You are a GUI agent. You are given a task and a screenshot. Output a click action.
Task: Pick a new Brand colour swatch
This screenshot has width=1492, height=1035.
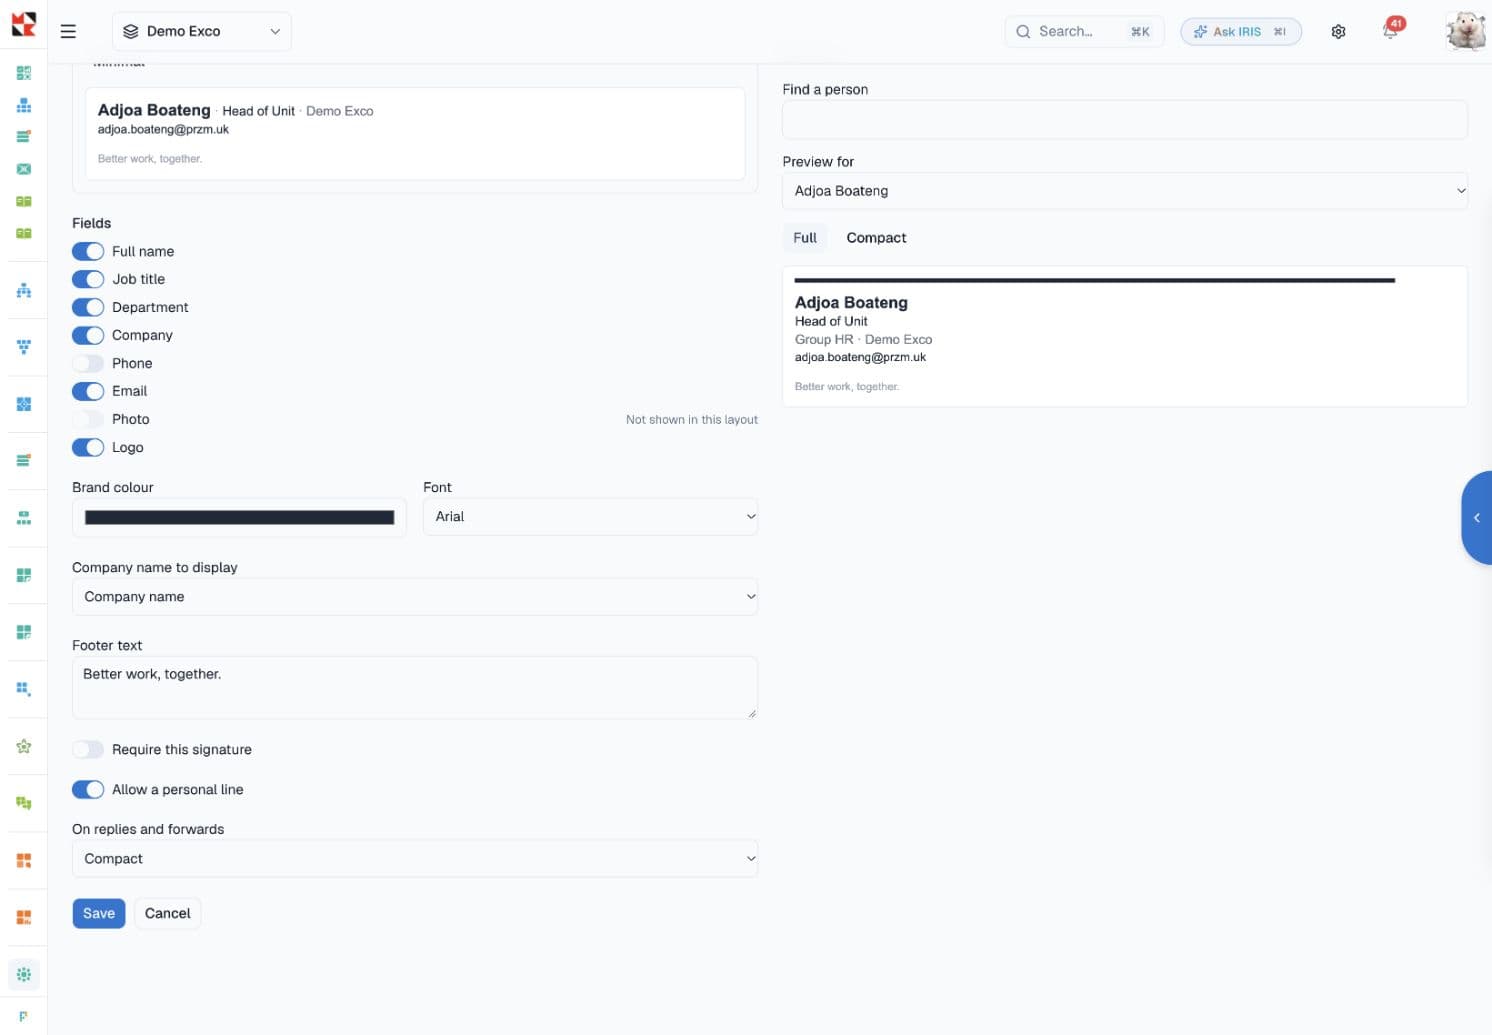pyautogui.click(x=239, y=517)
